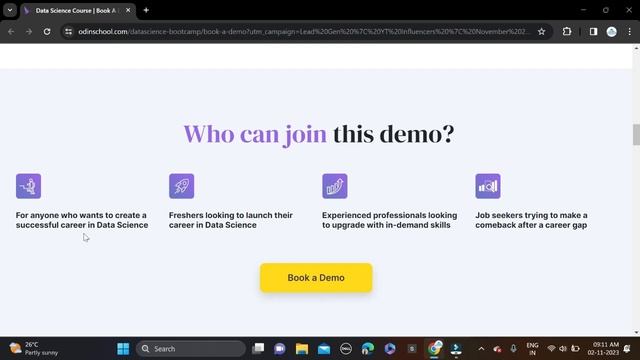Open the Teams chat taskbar icon

pos(280,349)
